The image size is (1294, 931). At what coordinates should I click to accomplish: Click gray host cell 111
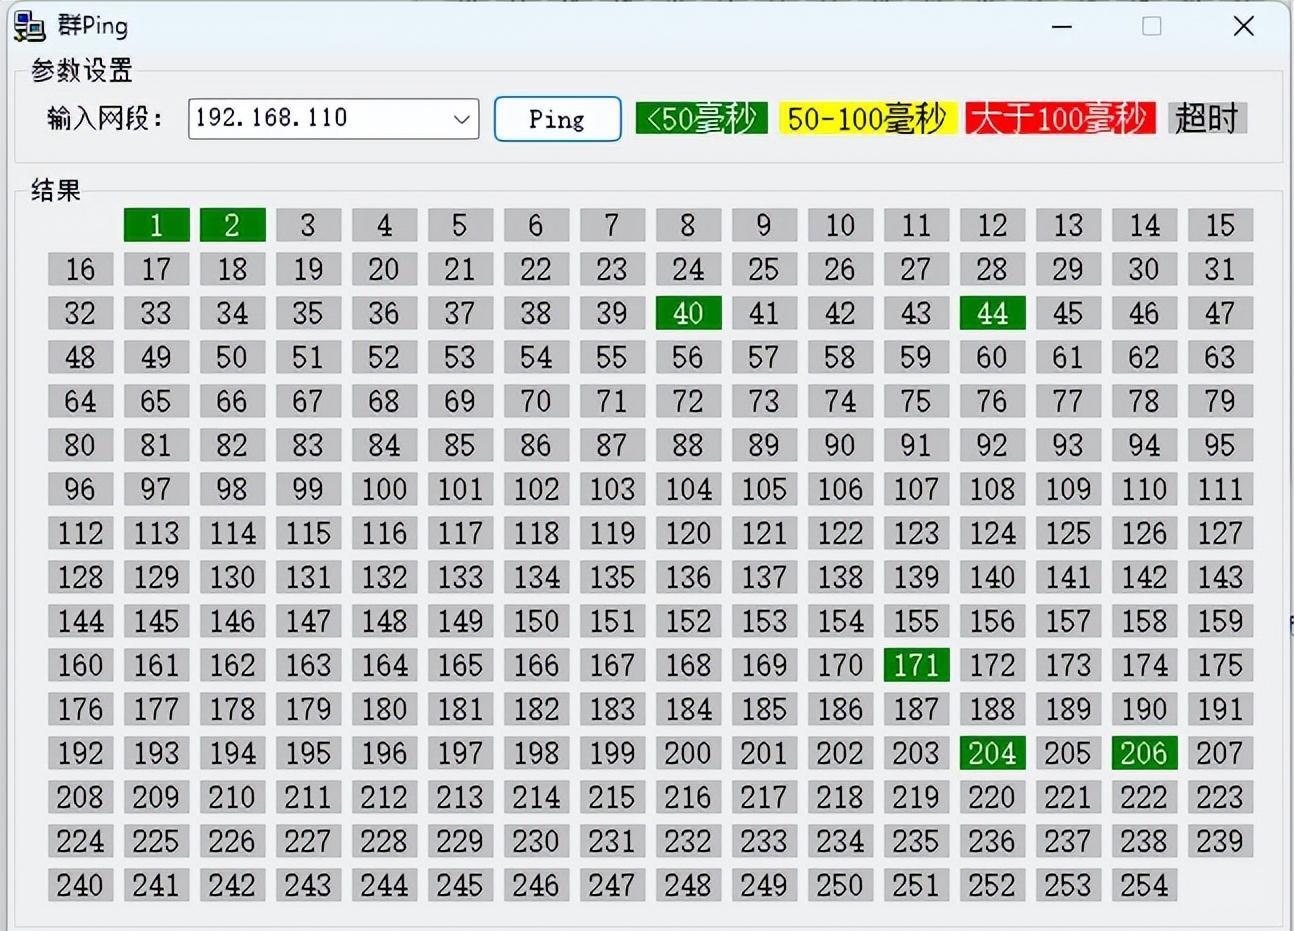1221,489
